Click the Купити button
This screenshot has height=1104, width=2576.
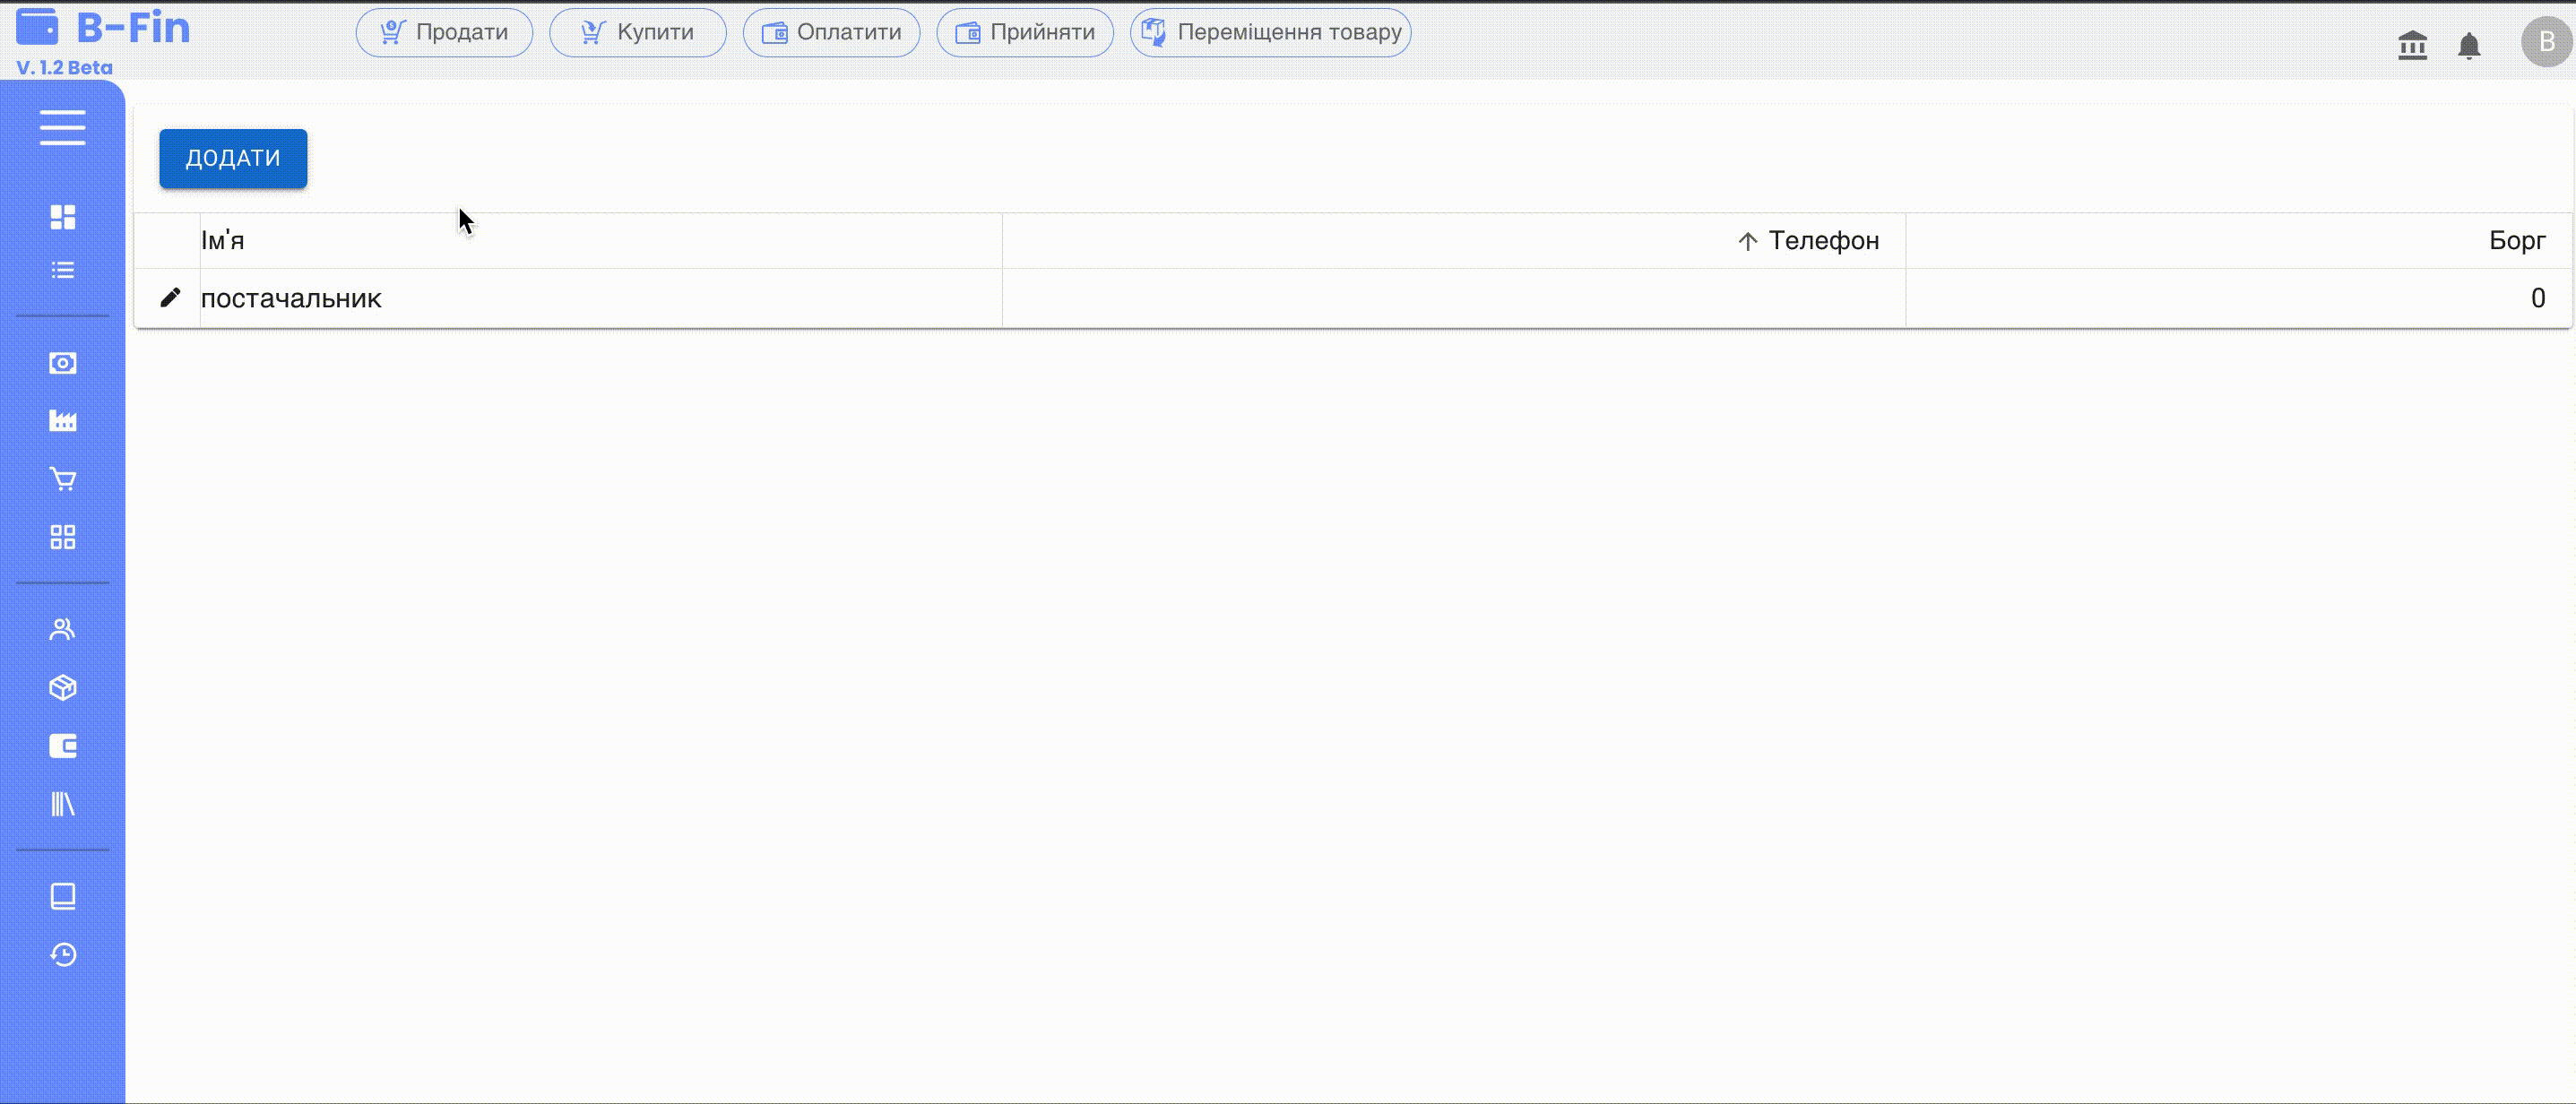click(638, 32)
